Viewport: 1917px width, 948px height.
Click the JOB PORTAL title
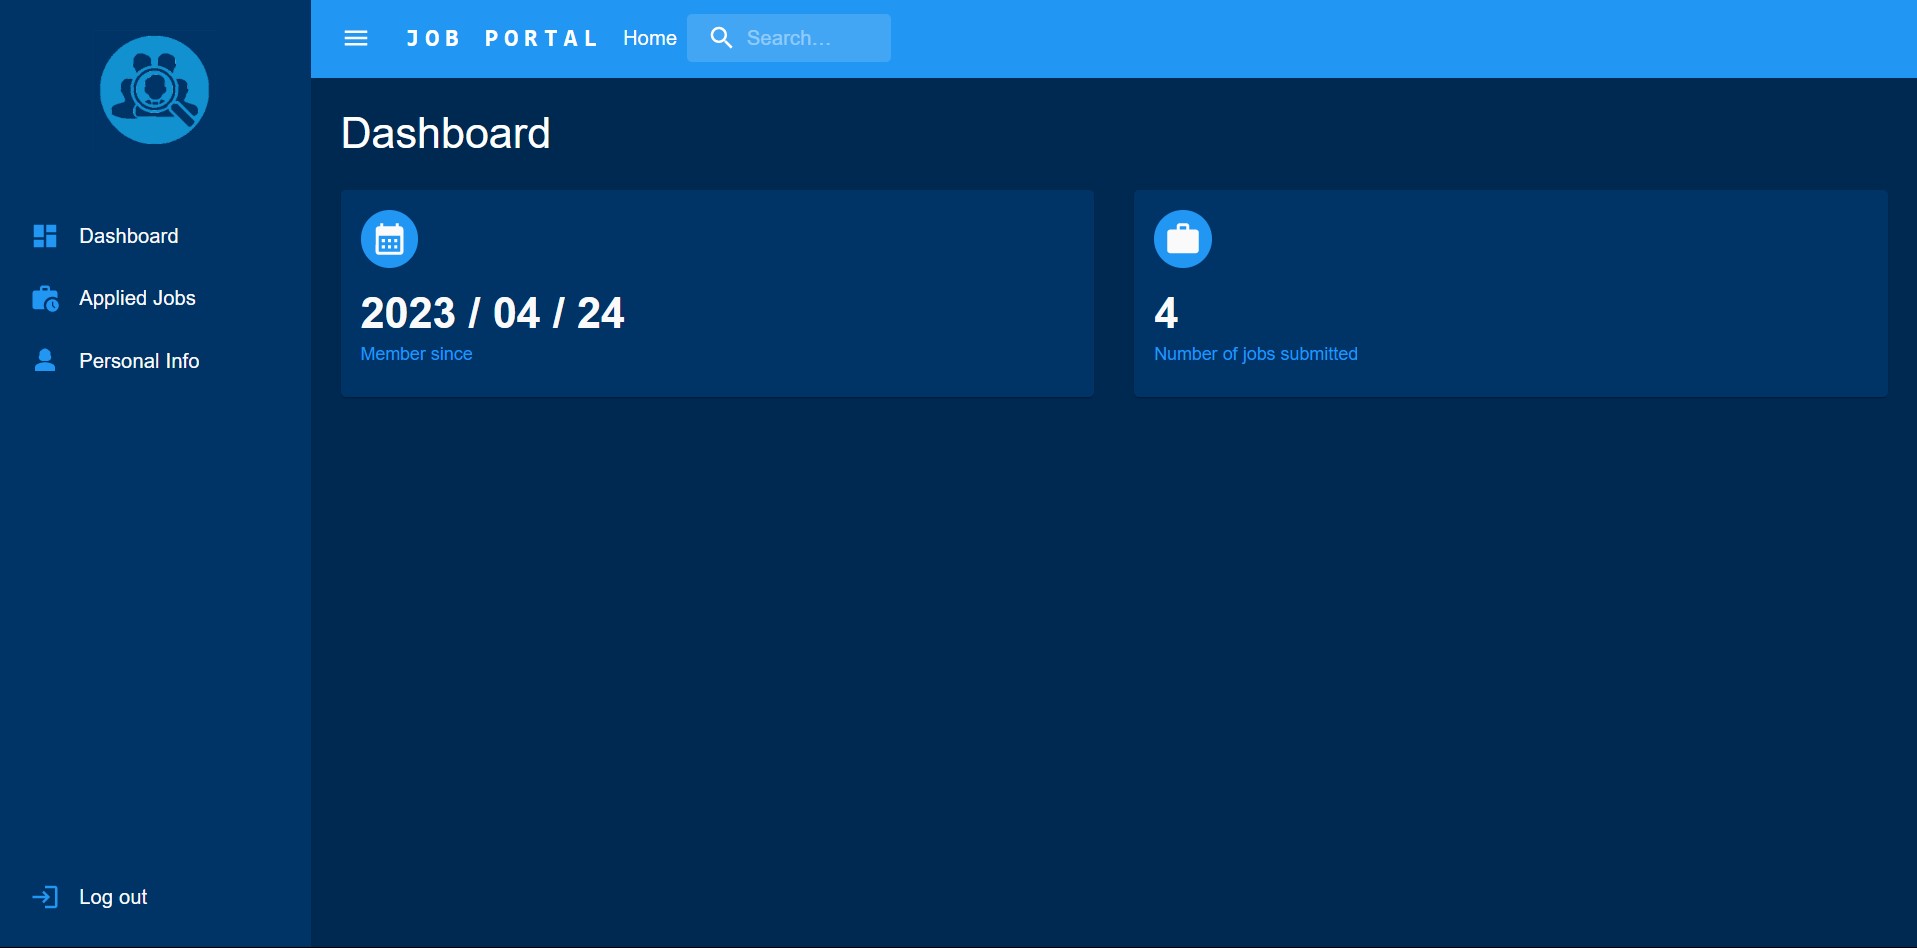coord(502,38)
